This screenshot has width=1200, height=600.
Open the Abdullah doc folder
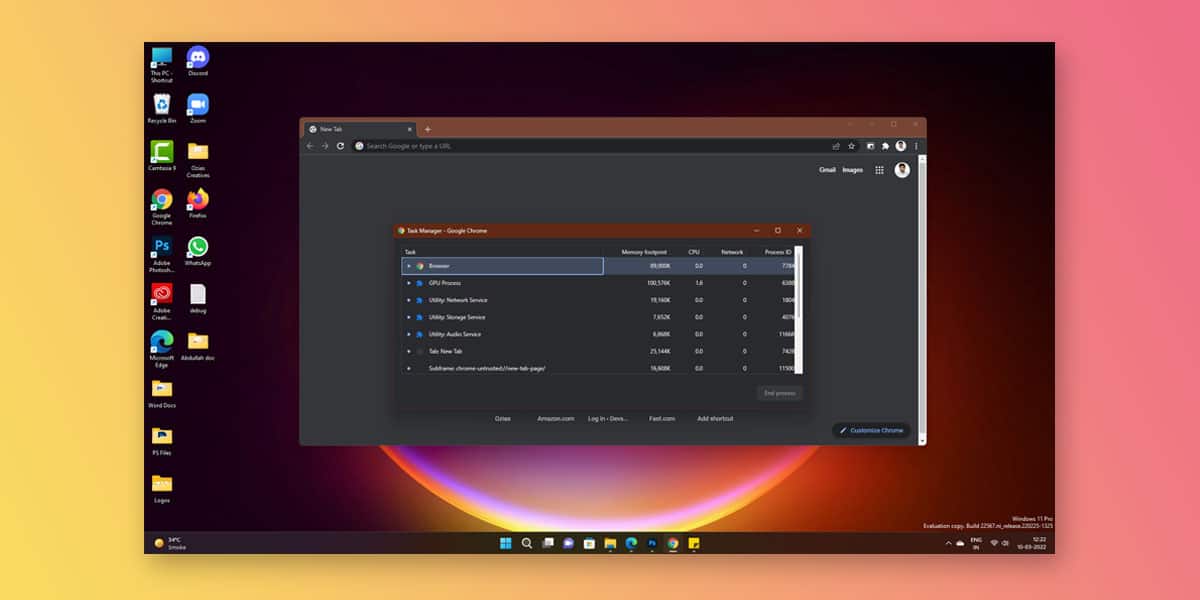pos(198,345)
